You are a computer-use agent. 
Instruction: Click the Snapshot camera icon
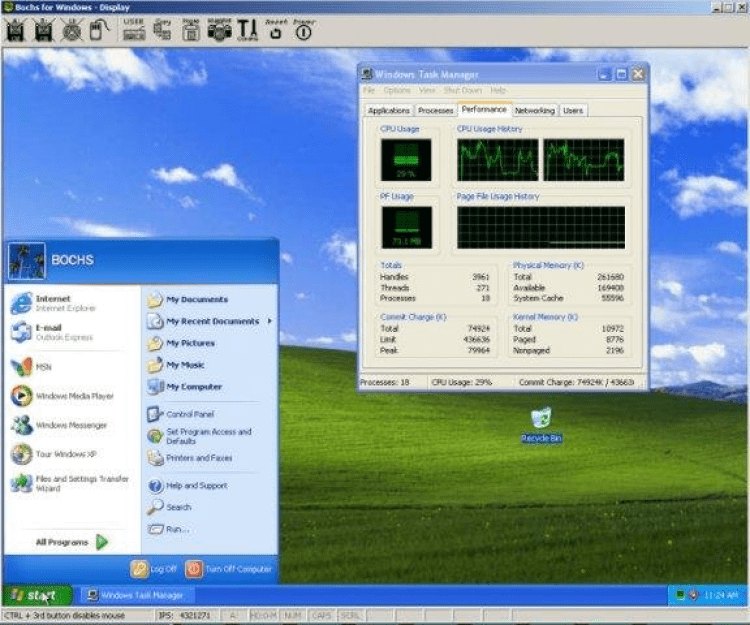point(219,31)
